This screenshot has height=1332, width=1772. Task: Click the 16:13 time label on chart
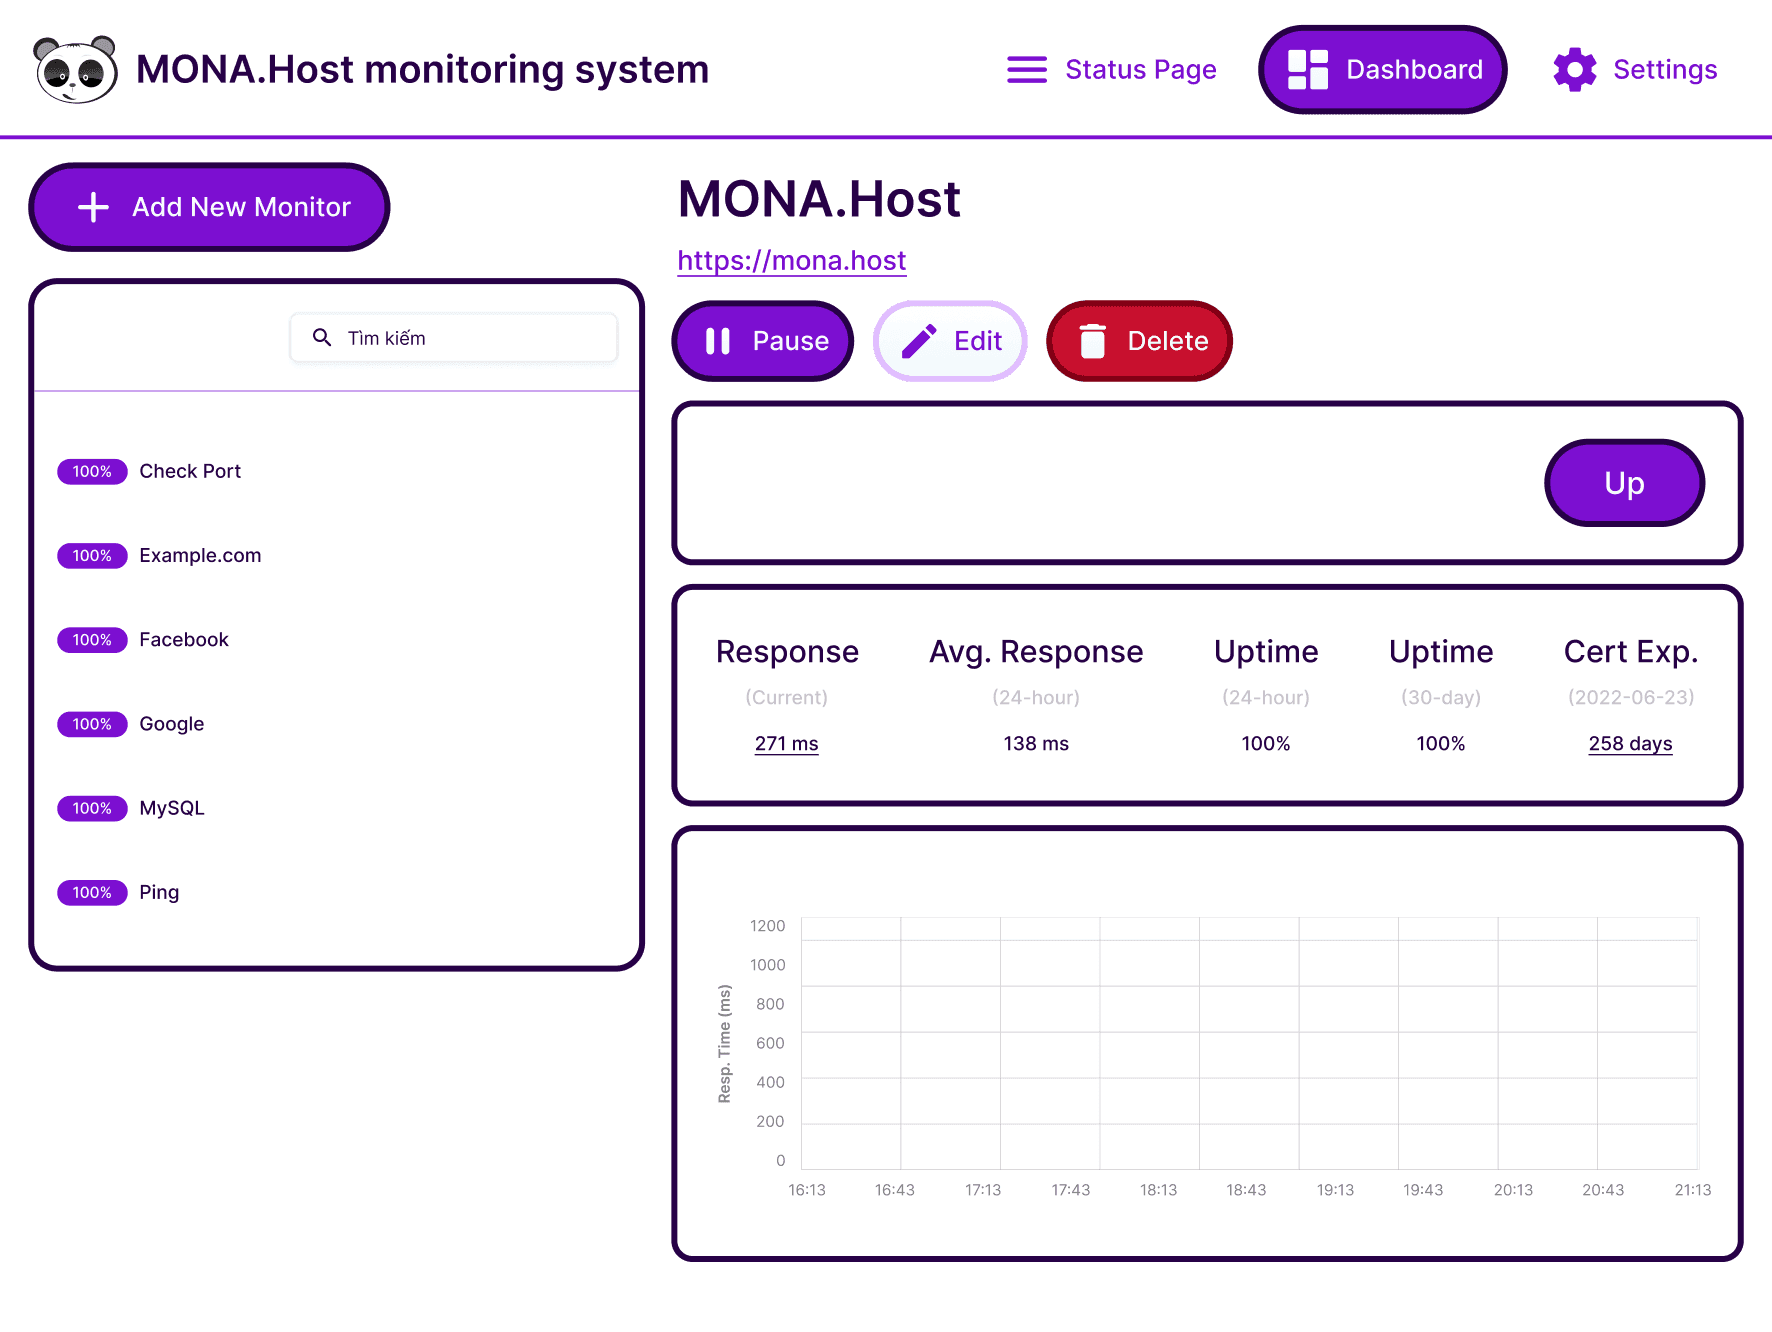click(x=807, y=1190)
